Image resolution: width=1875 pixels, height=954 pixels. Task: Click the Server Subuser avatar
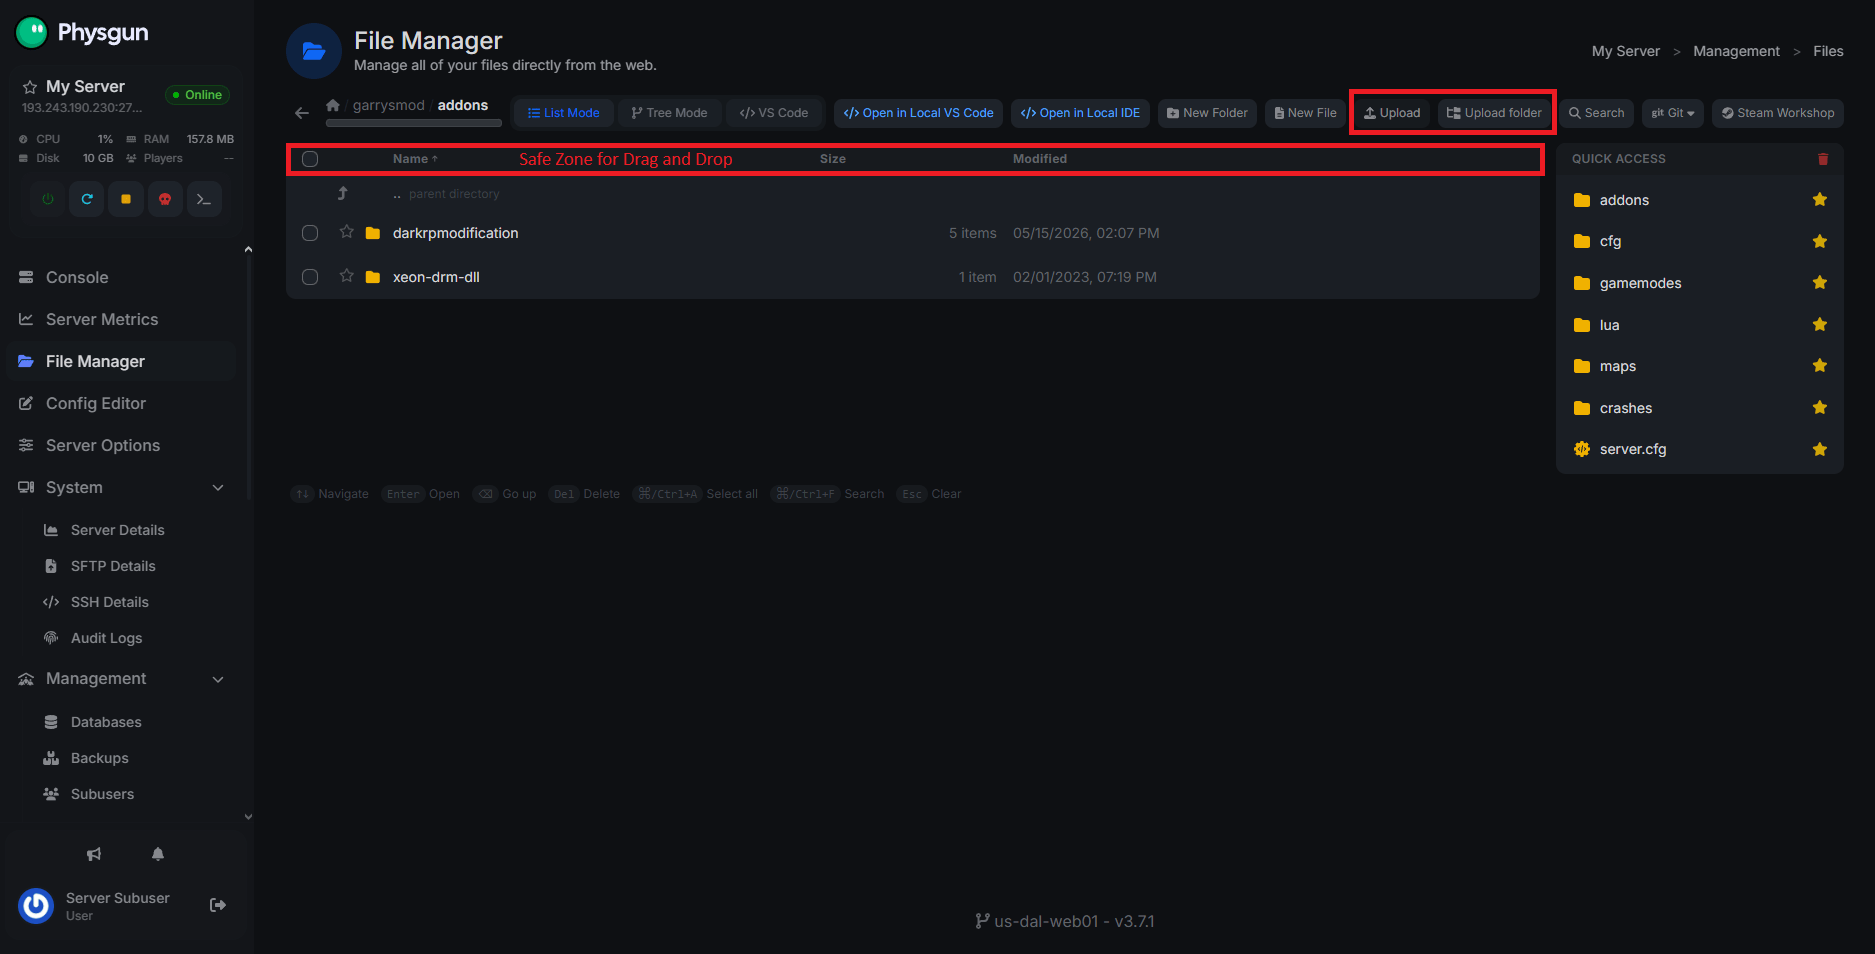pos(36,905)
